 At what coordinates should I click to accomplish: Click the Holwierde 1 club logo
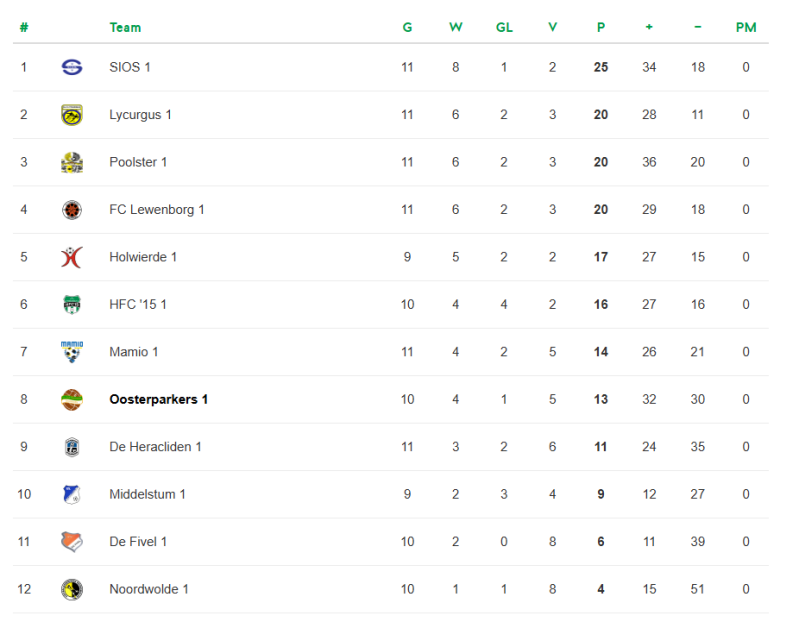point(72,257)
